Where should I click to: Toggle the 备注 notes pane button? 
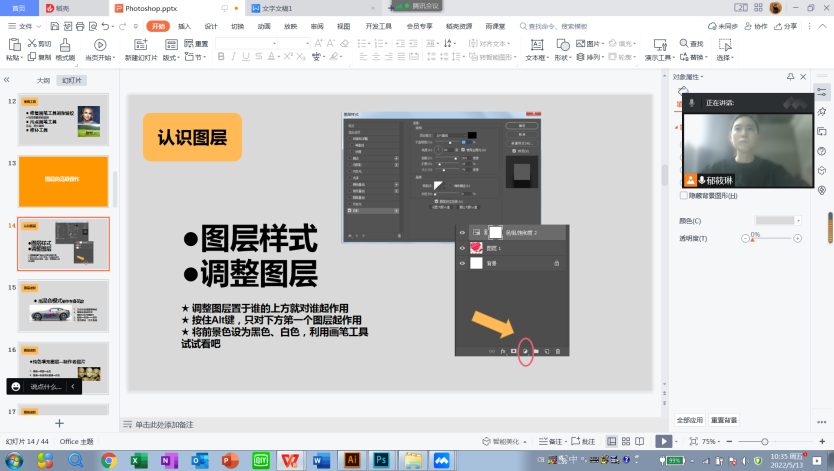(551, 441)
